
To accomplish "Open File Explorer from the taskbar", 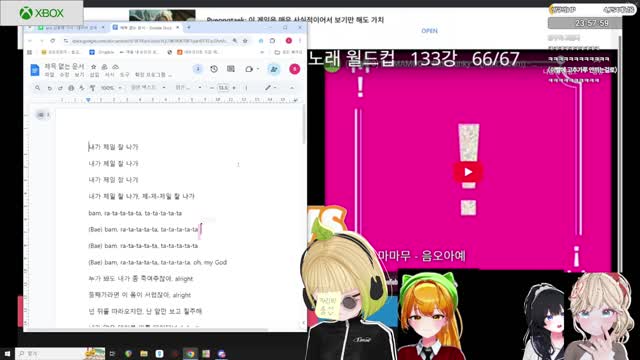I will (144, 353).
